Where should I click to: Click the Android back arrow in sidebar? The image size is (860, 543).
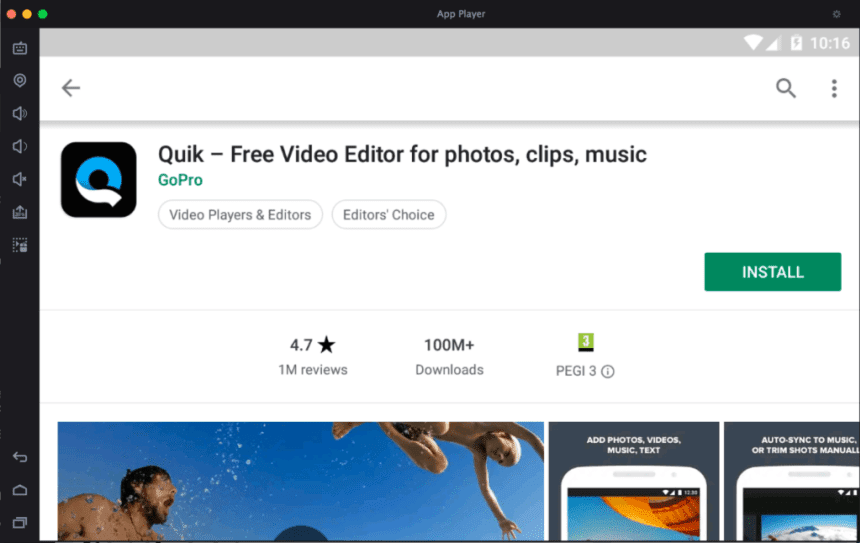coord(20,457)
